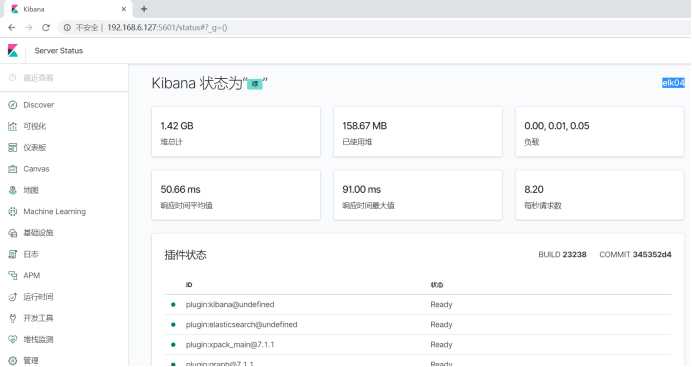This screenshot has height=367, width=692.
Task: Click the green dot beside plugin:elasticsearch@undefined
Action: pyautogui.click(x=173, y=325)
